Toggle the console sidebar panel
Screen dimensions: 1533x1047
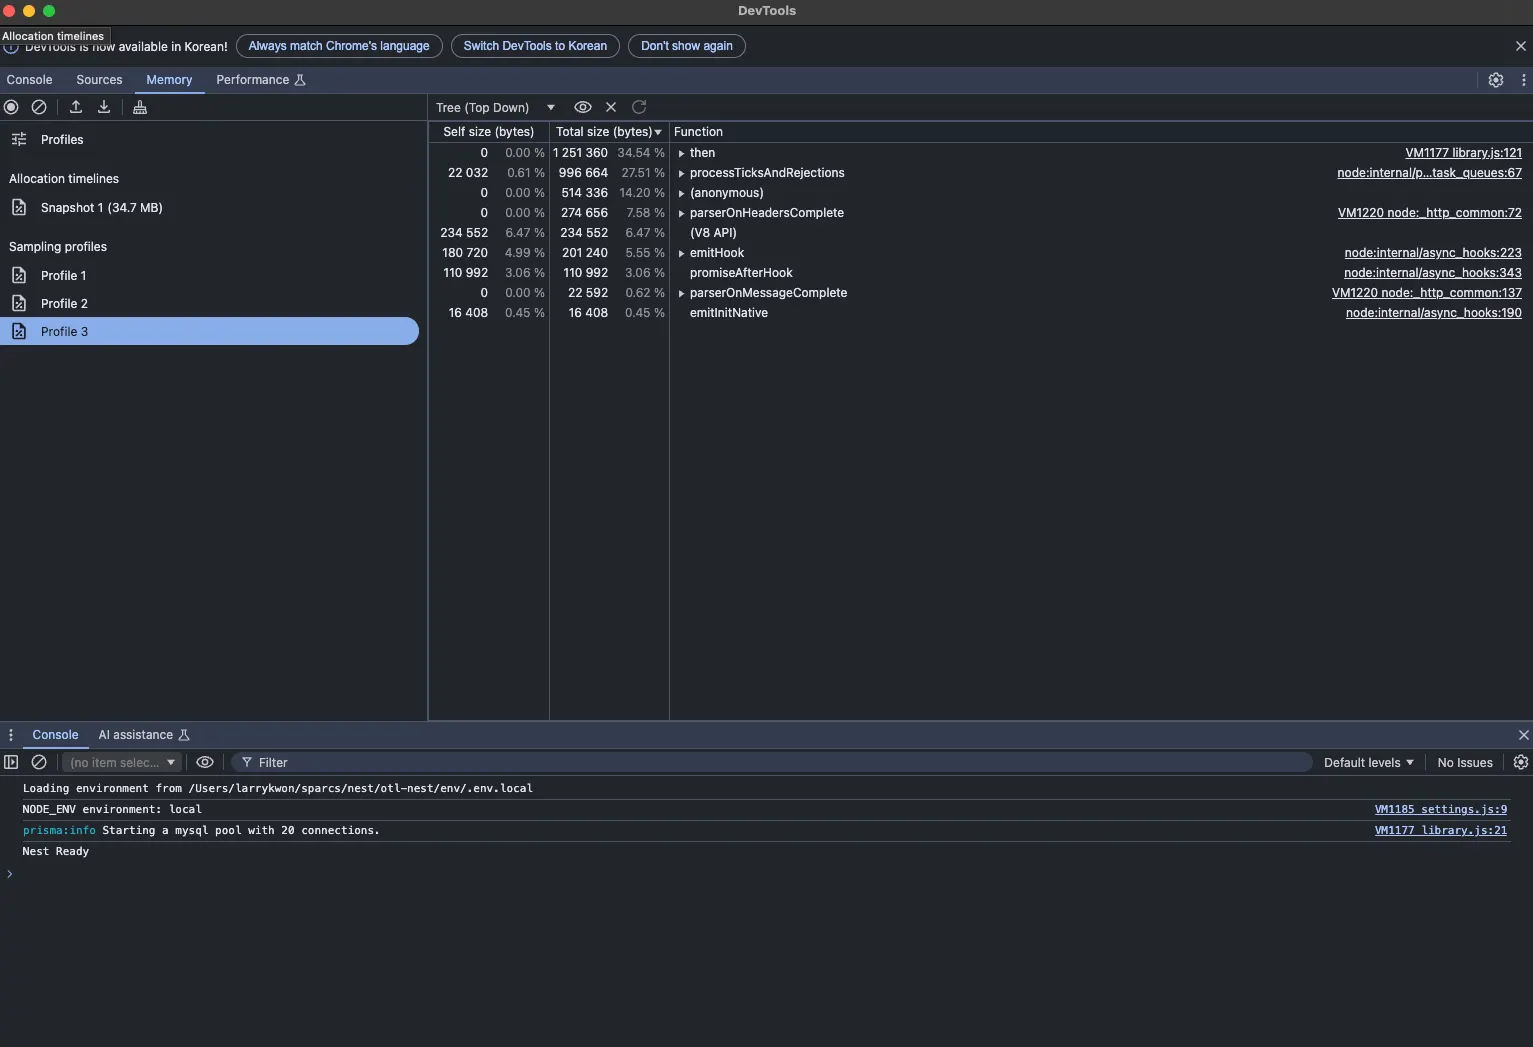11,762
